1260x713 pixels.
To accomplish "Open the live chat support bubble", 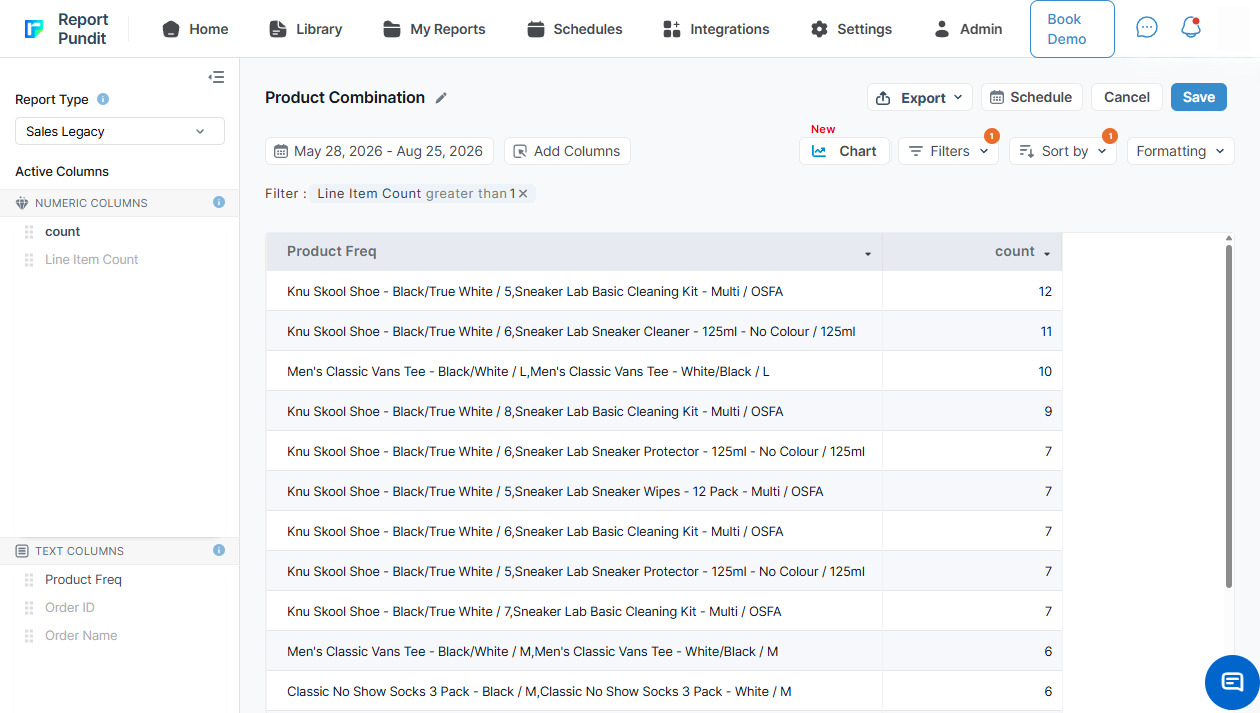I will pyautogui.click(x=1232, y=682).
